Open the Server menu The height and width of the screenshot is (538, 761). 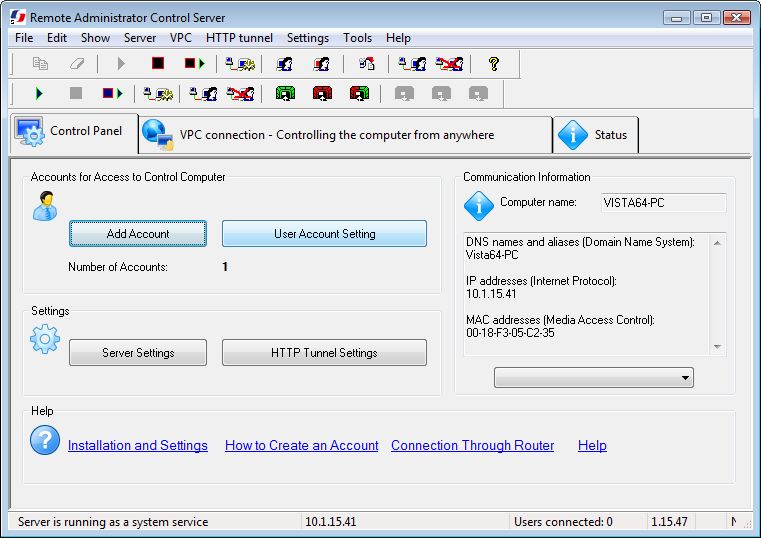[140, 38]
